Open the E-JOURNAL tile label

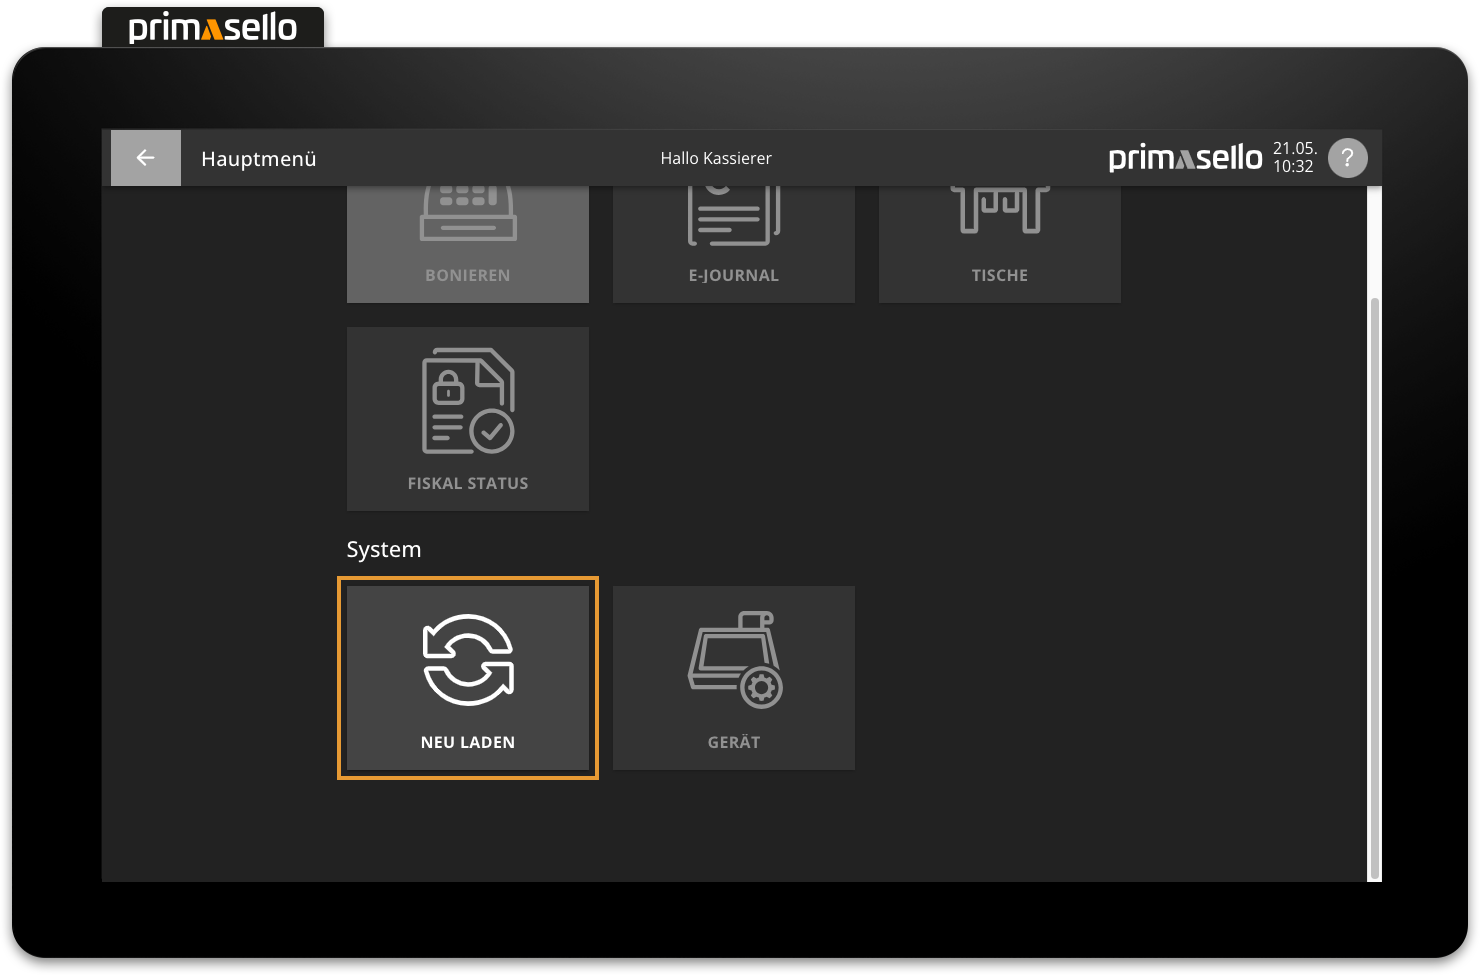pos(734,275)
